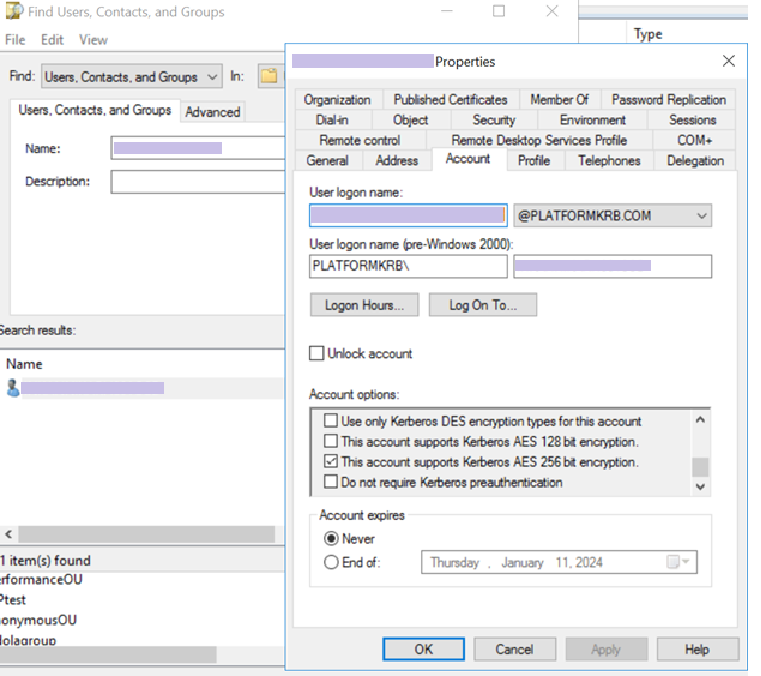Click Cancel in the Properties dialog
Viewport: 761px width, 676px height.
[x=514, y=649]
